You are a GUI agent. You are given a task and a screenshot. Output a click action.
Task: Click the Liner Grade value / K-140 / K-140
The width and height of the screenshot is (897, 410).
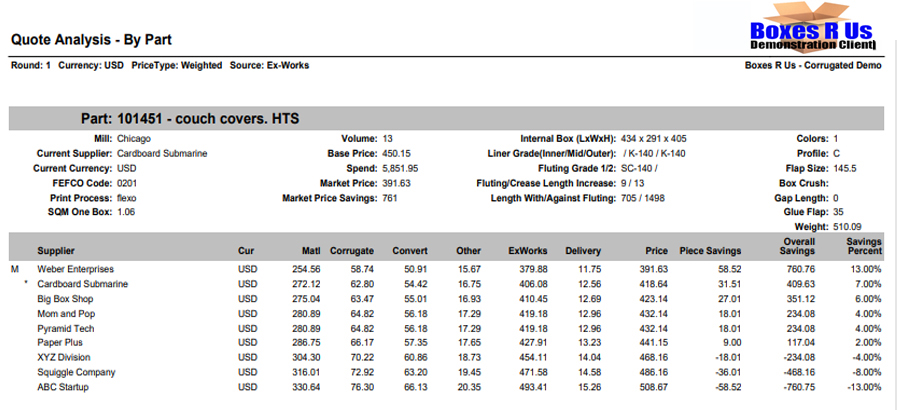[653, 153]
